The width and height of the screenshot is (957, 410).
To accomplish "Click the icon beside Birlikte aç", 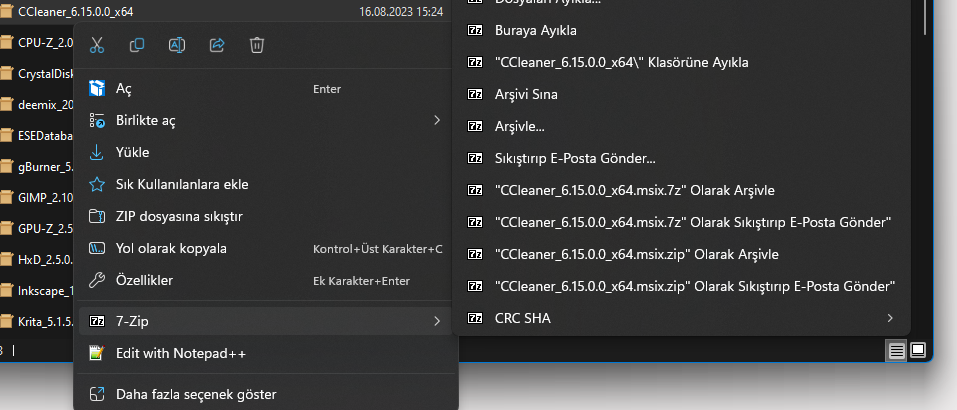I will tap(97, 121).
